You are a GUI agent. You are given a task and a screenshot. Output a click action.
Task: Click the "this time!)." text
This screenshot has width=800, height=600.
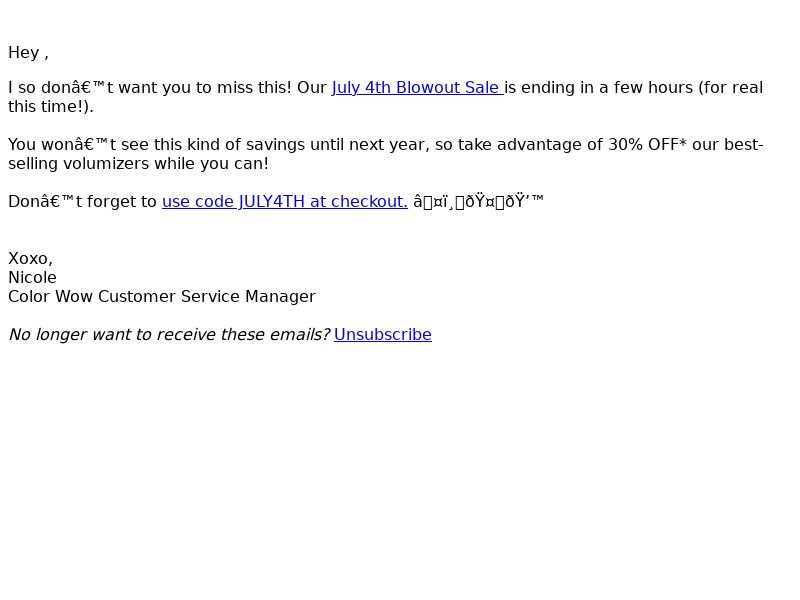(x=51, y=107)
